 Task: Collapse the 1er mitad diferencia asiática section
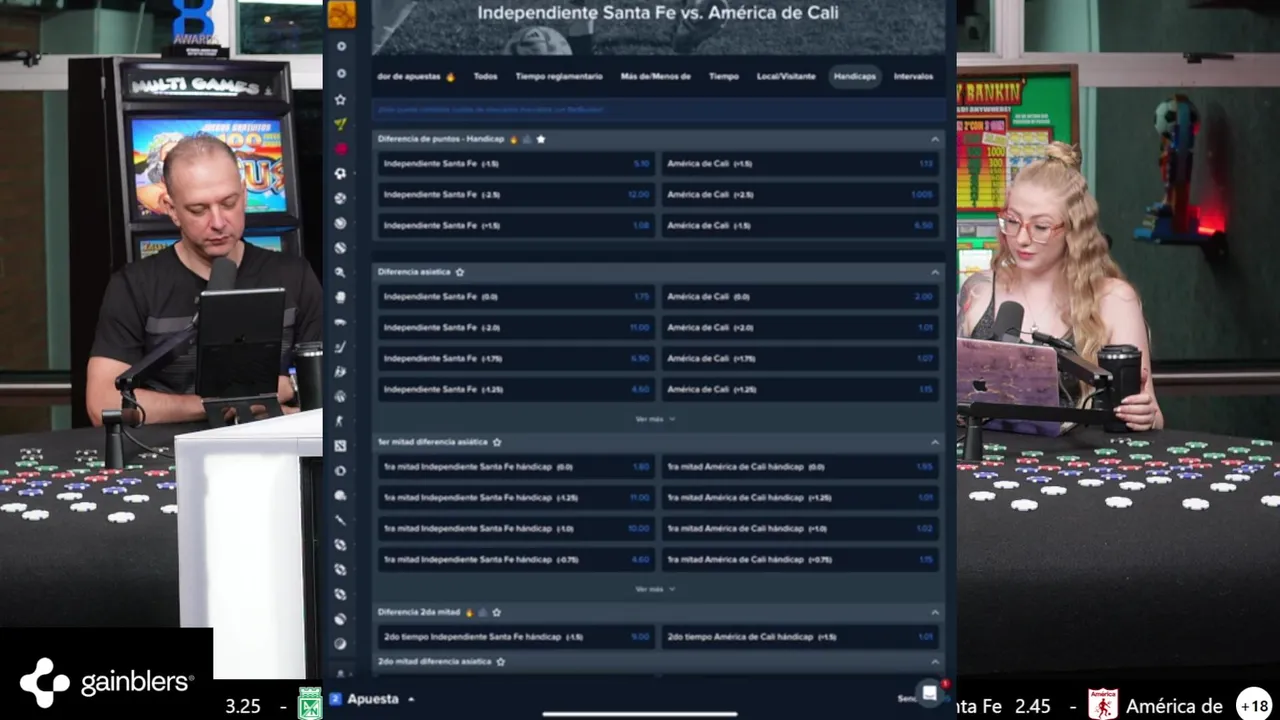point(935,442)
